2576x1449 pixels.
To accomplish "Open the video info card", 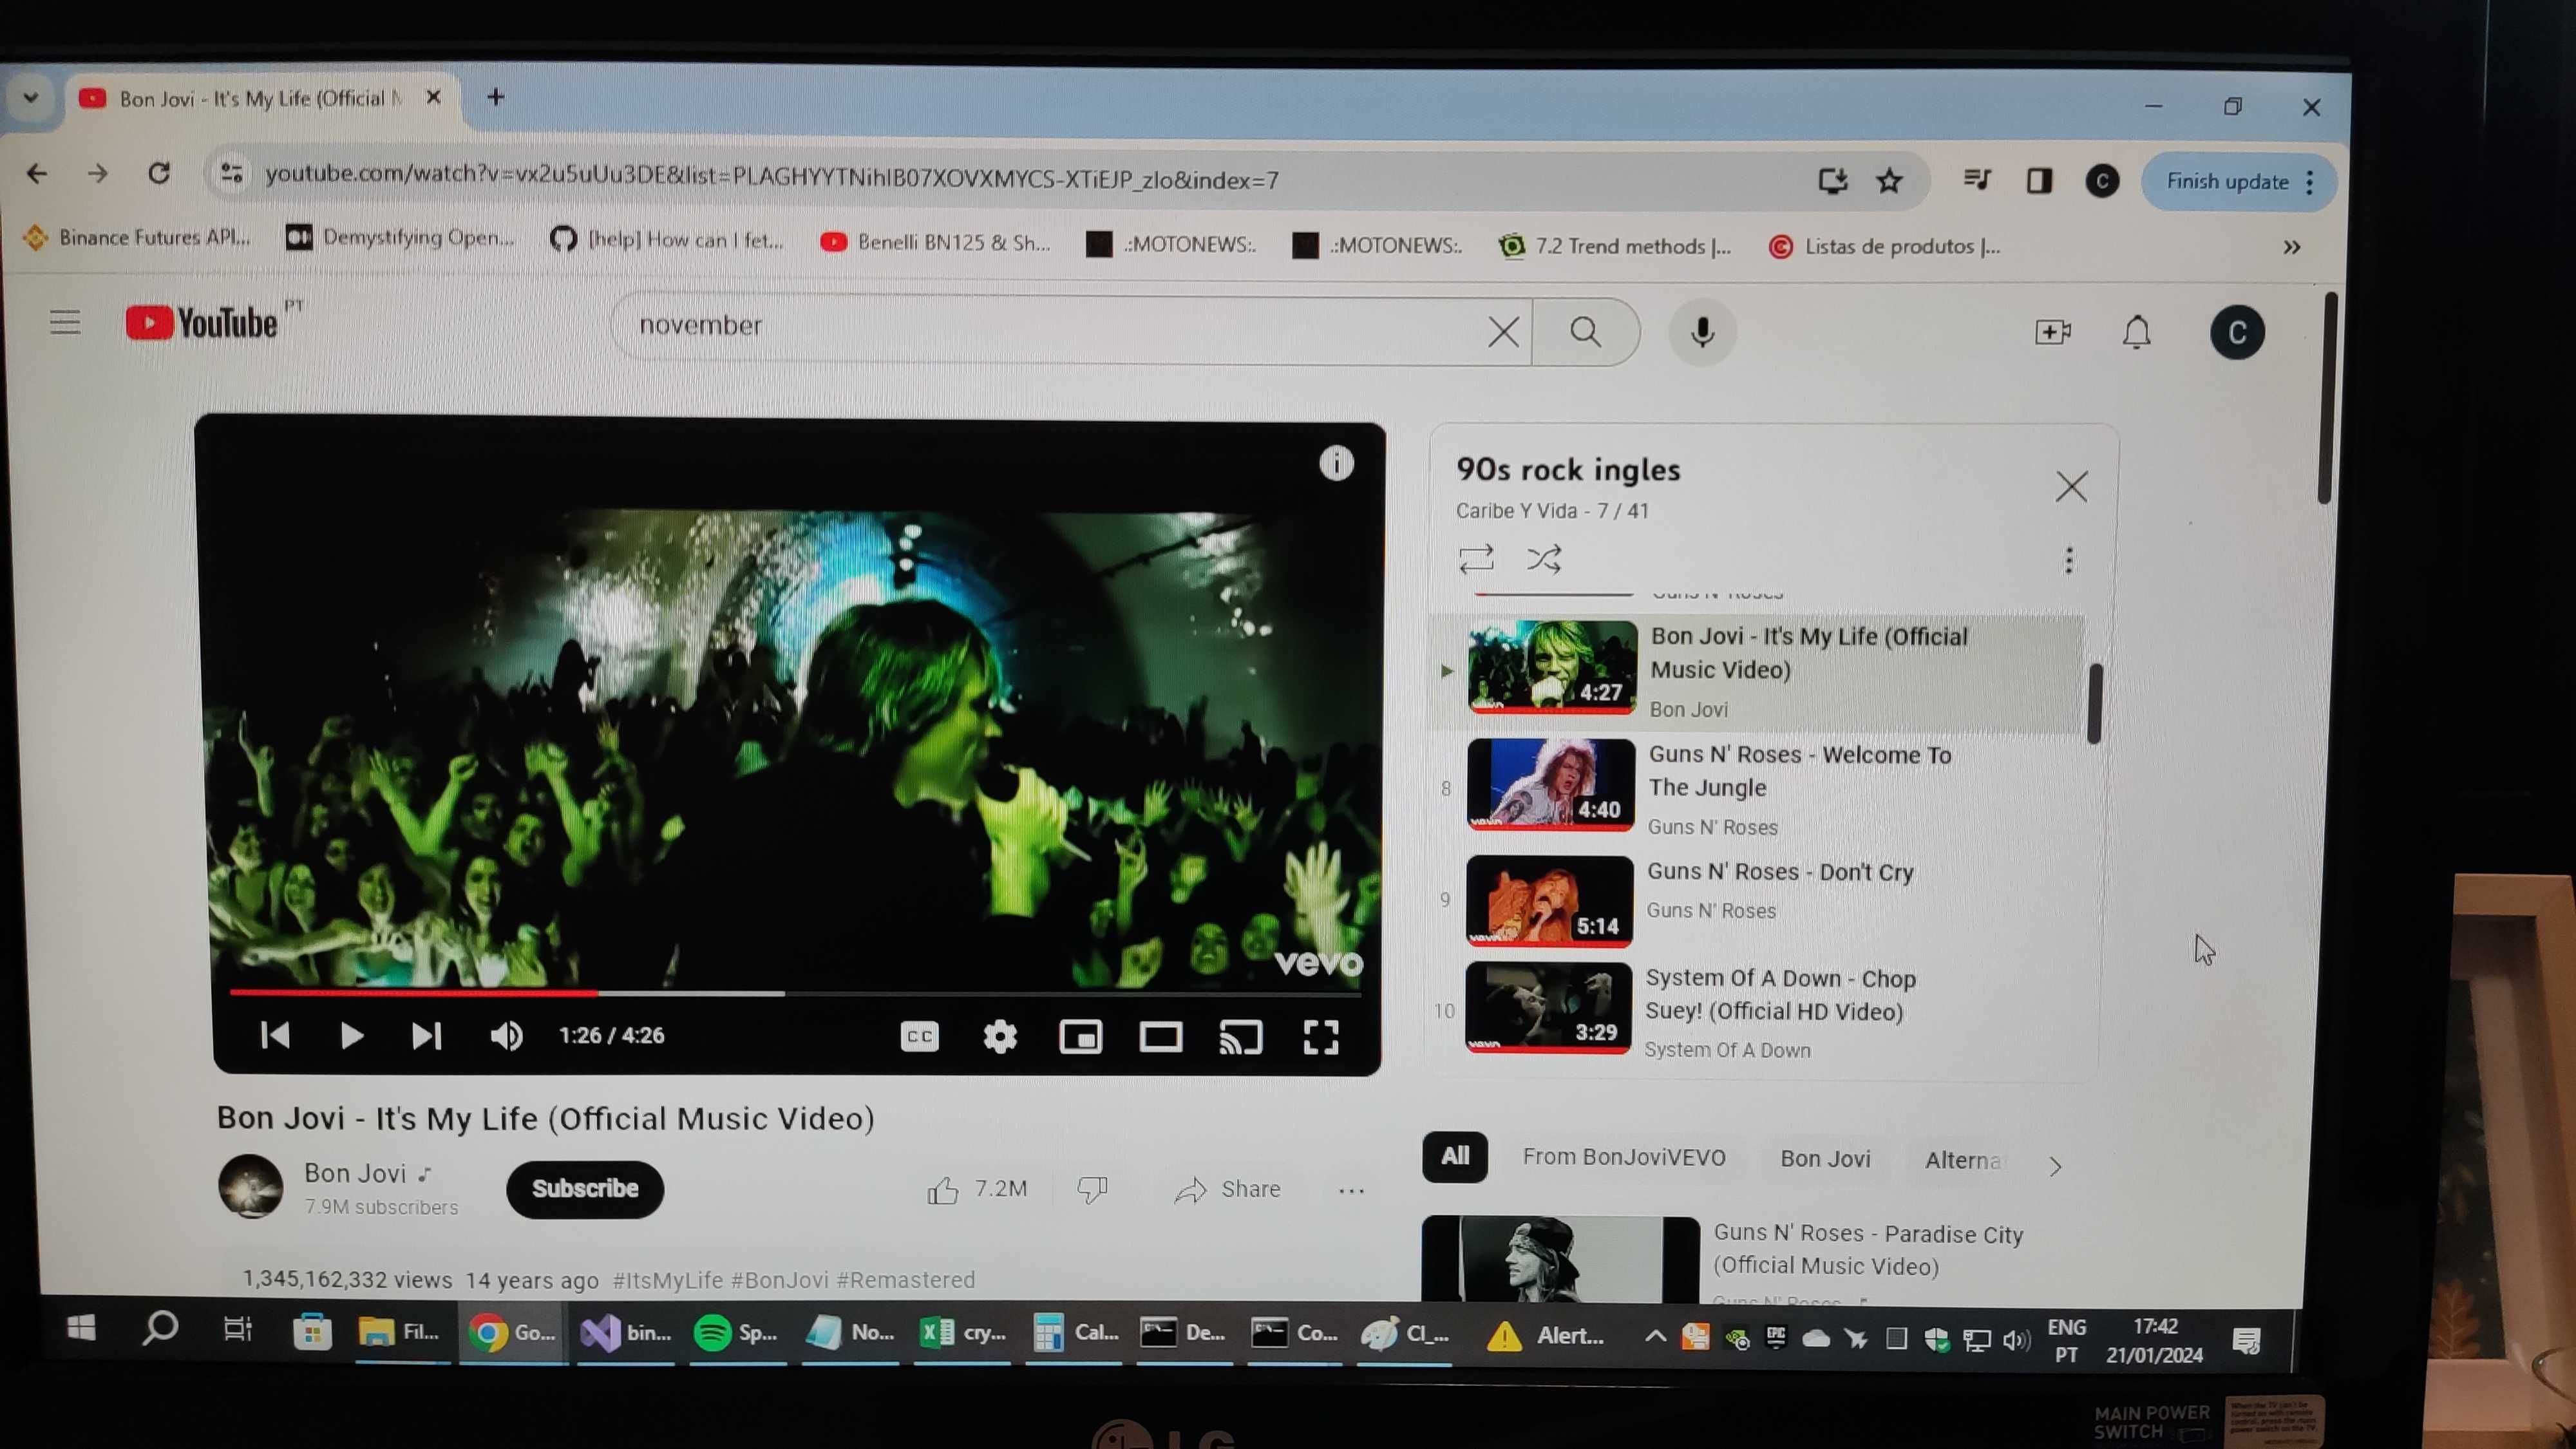I will (1336, 463).
